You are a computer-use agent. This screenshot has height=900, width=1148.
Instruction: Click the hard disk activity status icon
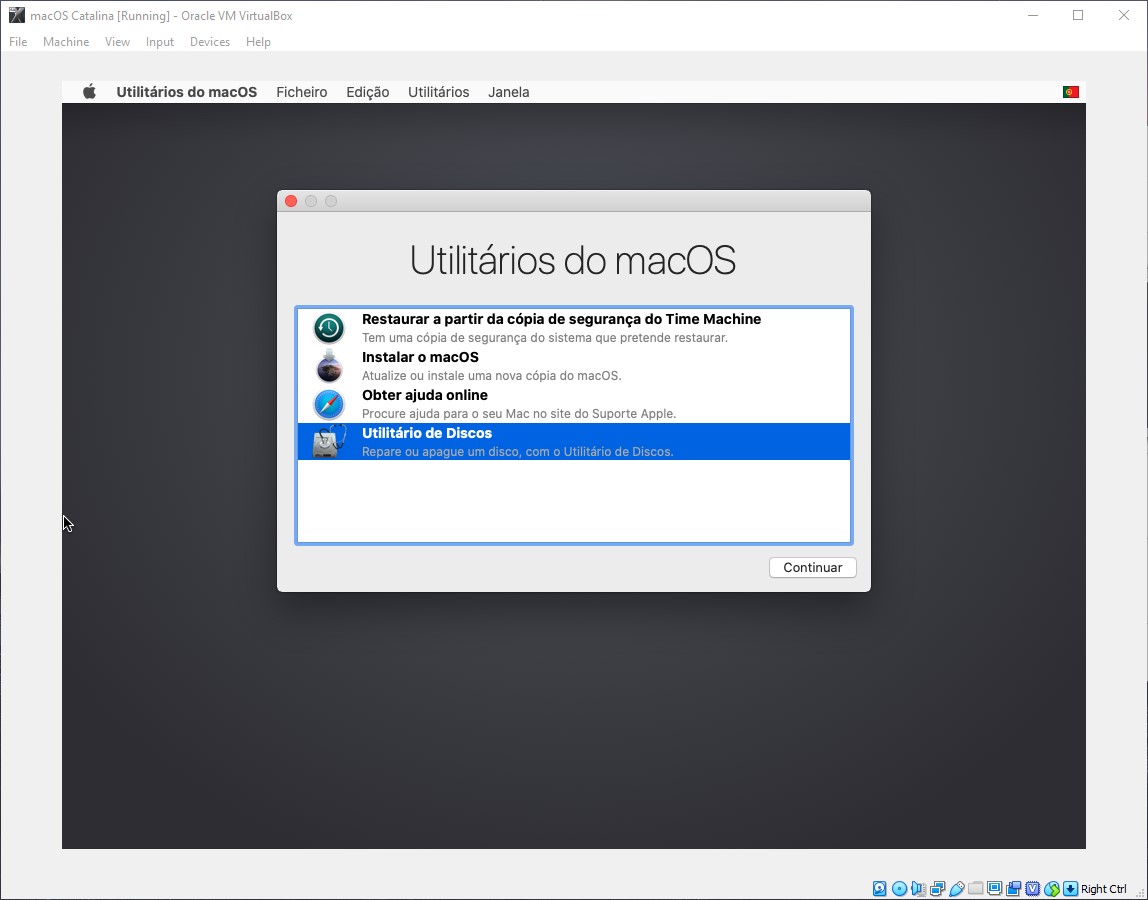click(880, 889)
